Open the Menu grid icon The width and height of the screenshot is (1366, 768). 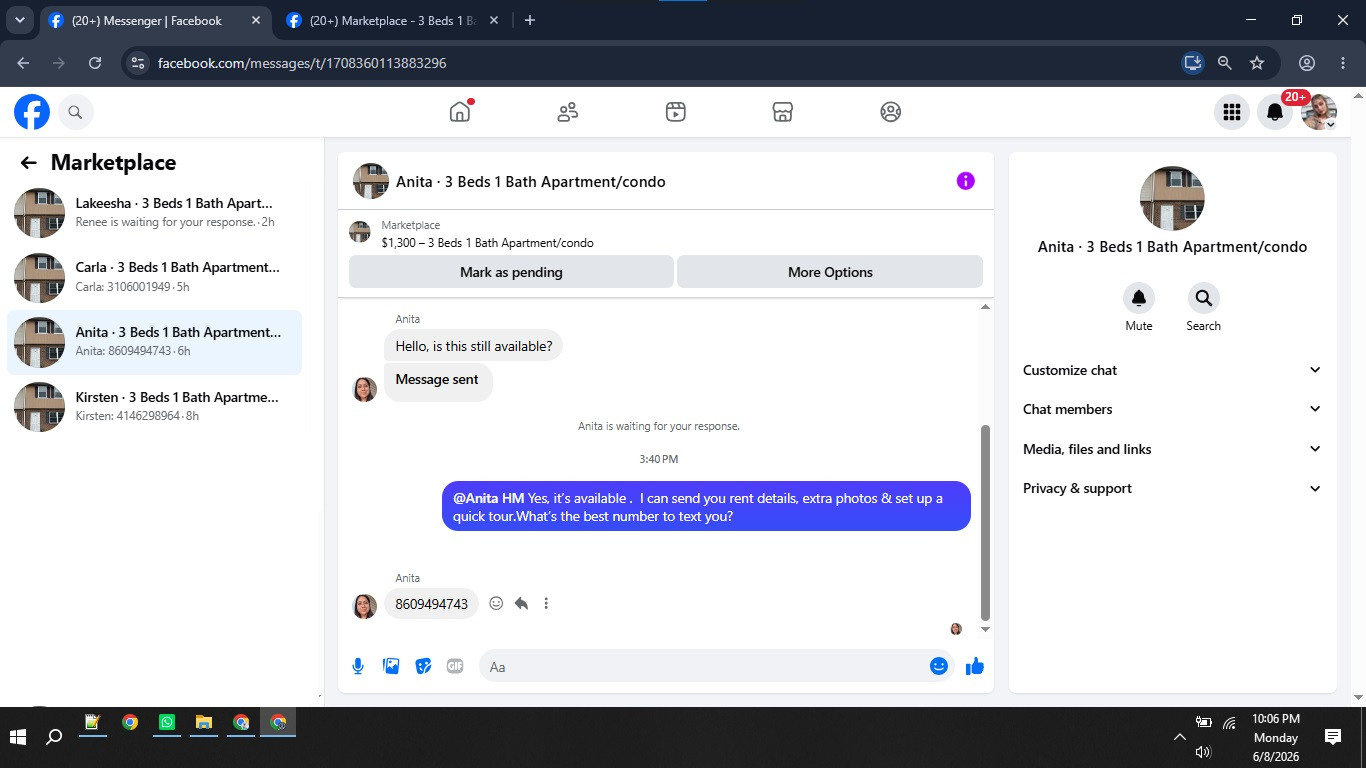[1232, 113]
